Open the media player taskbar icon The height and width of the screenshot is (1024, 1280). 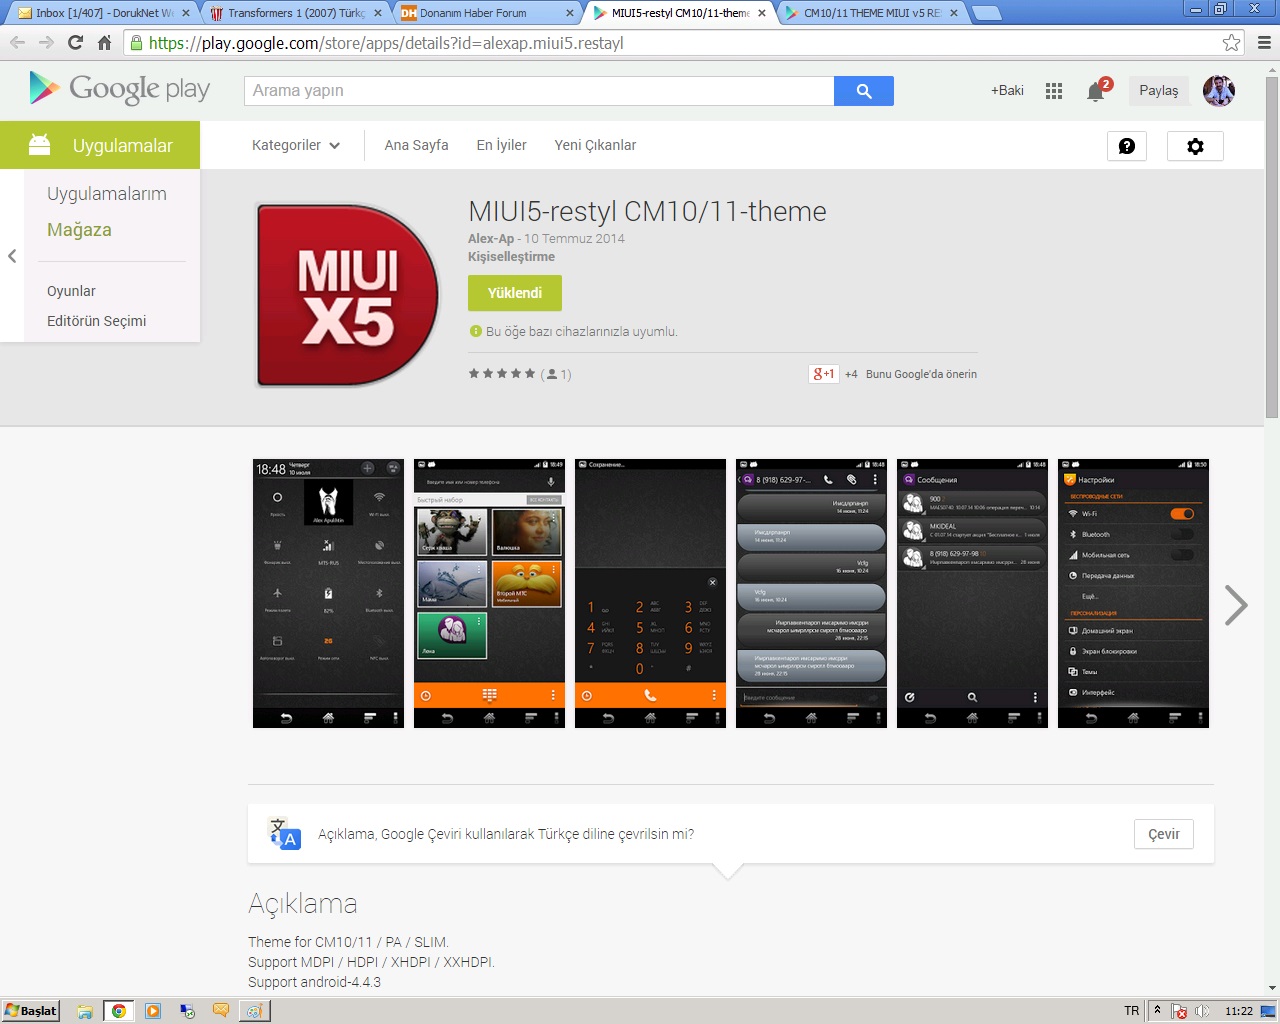pyautogui.click(x=153, y=1011)
